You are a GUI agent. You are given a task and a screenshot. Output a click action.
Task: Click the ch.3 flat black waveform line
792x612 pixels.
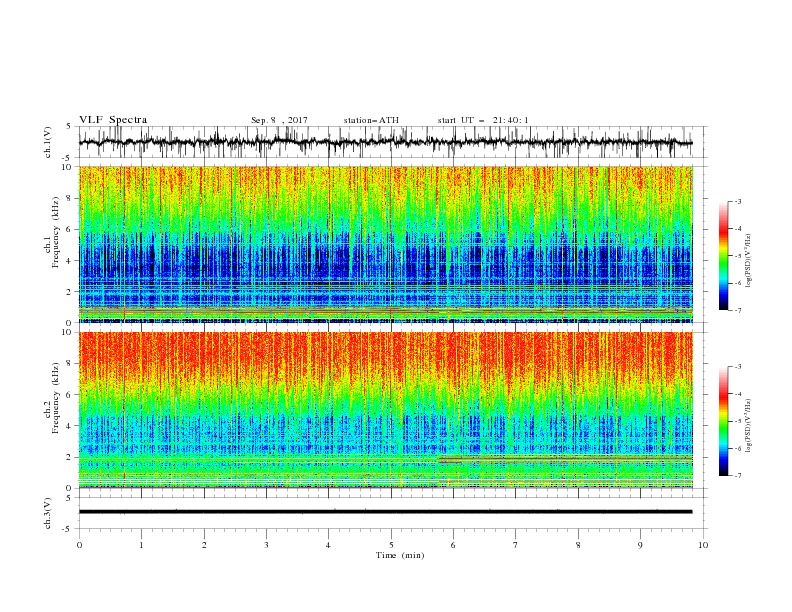pyautogui.click(x=385, y=512)
